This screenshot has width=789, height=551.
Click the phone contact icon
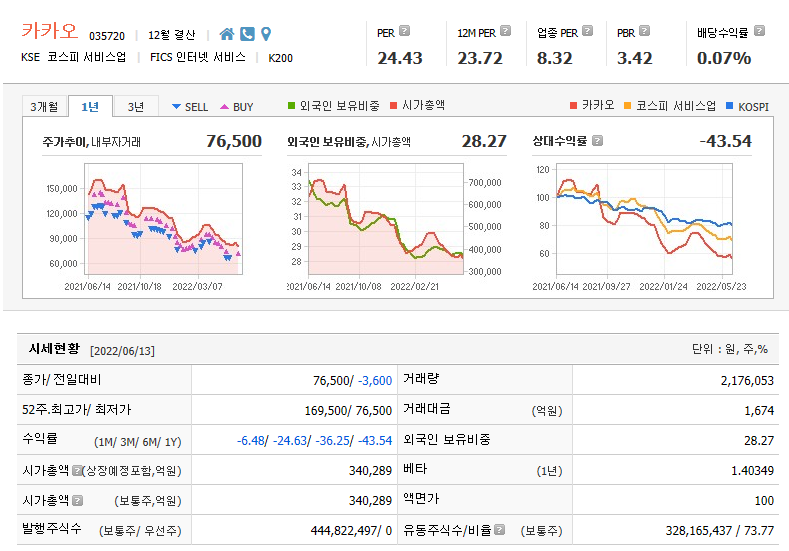pyautogui.click(x=247, y=34)
